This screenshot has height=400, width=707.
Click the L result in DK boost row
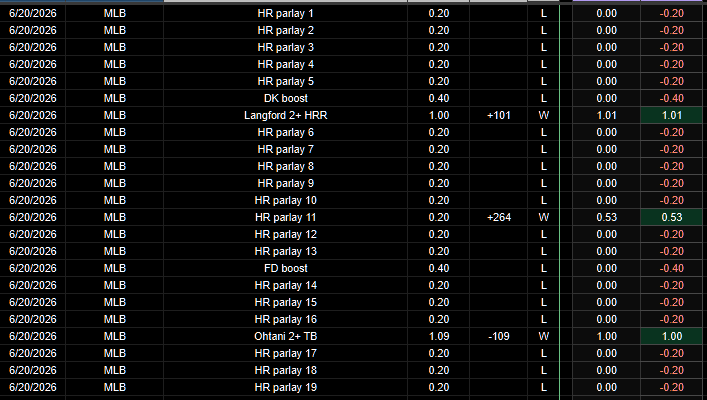click(543, 98)
